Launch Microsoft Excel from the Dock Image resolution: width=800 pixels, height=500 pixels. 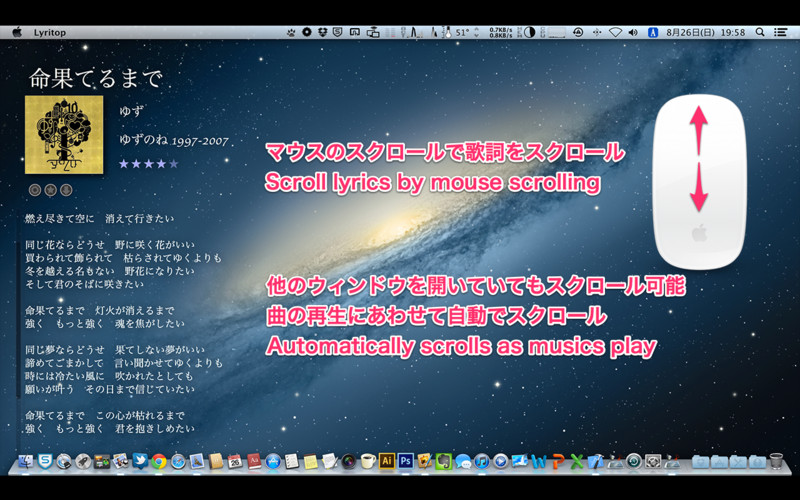pos(577,461)
